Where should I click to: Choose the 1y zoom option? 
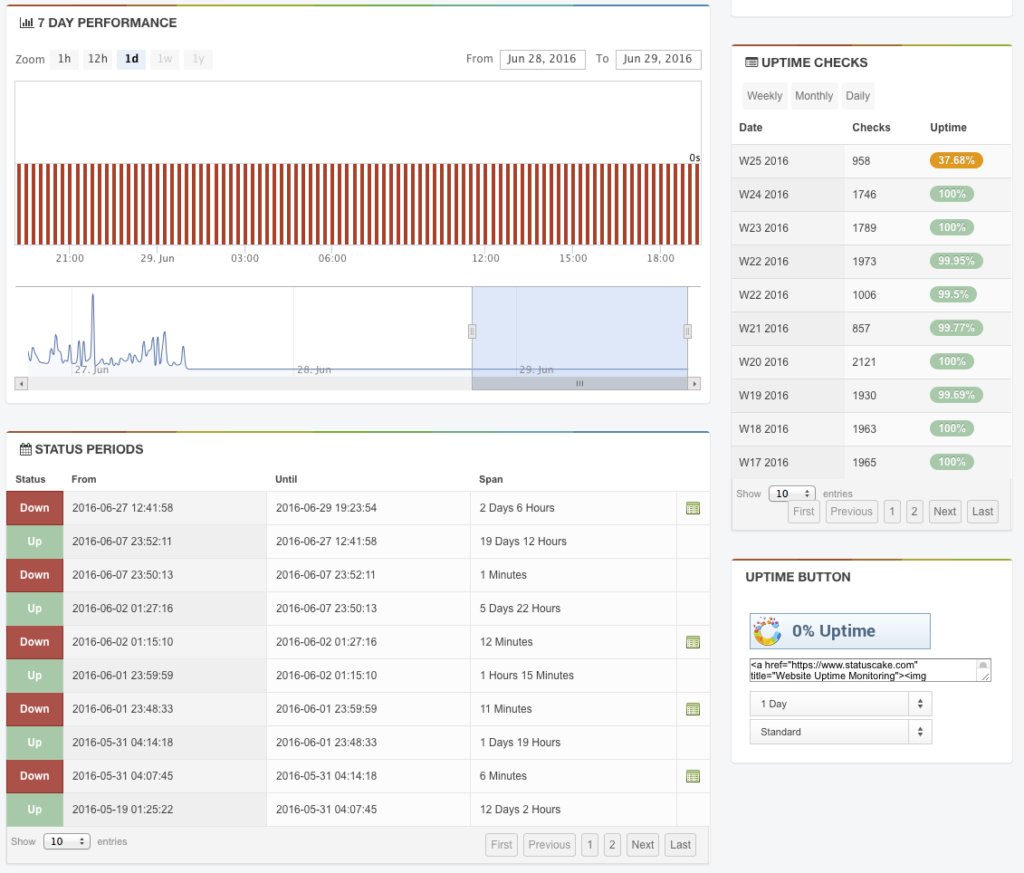point(199,59)
